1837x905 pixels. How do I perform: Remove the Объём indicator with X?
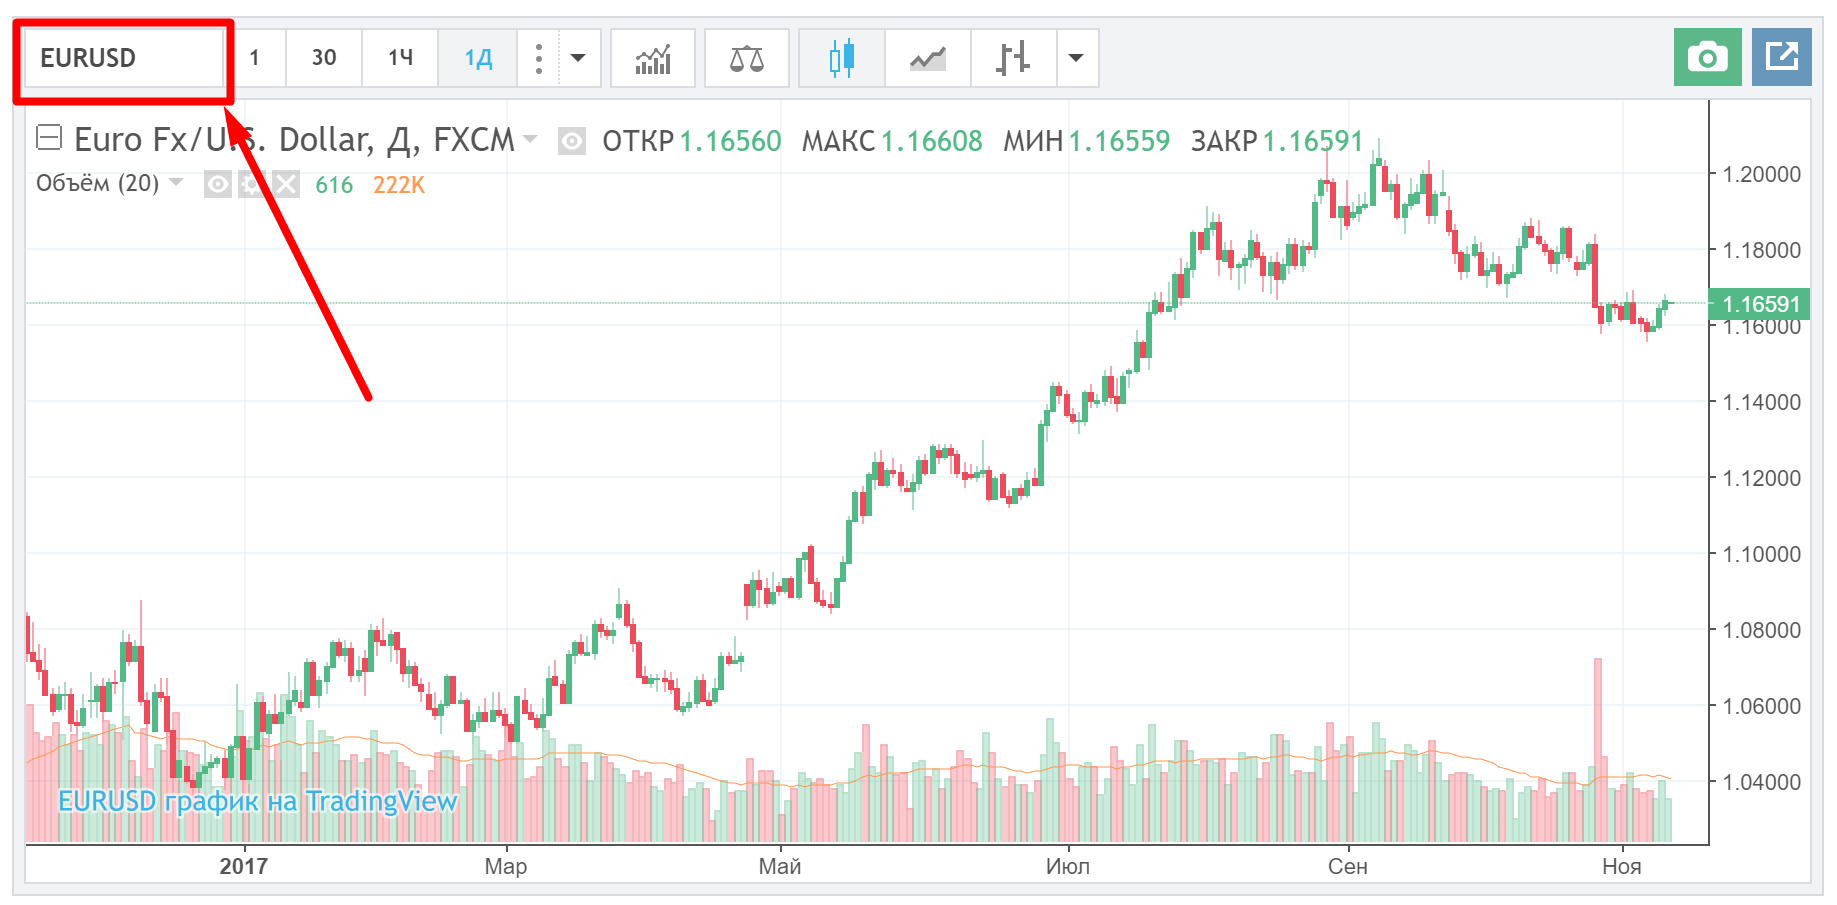pos(286,185)
